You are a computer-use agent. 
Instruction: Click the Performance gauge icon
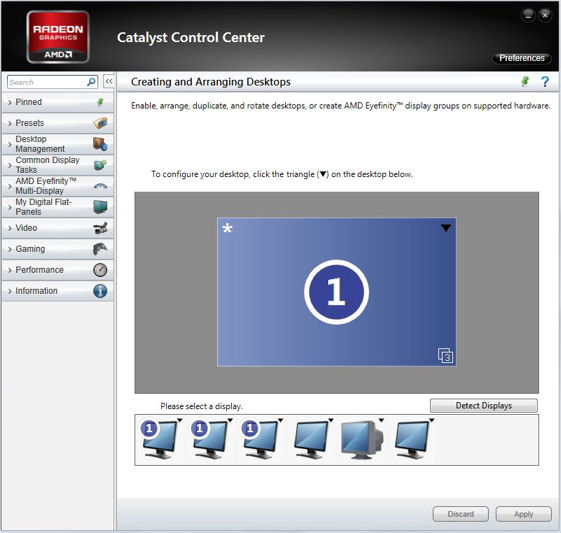point(100,270)
